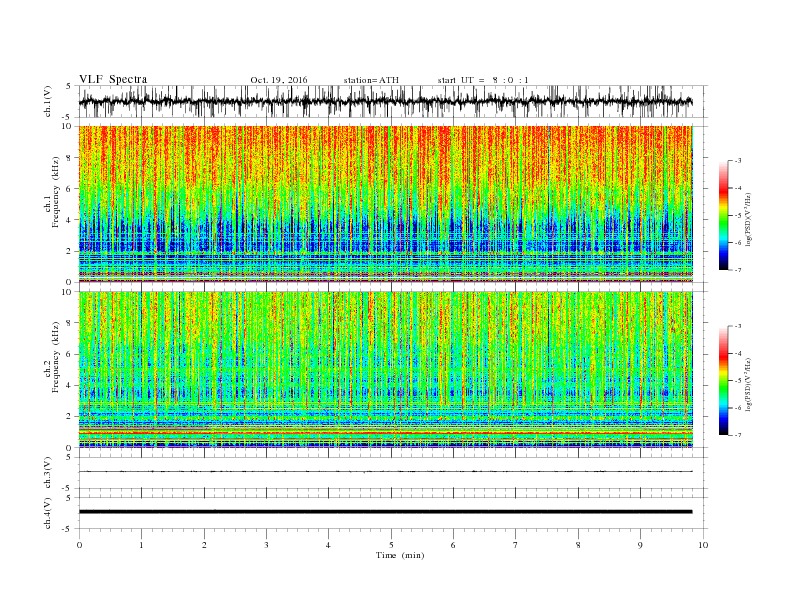Viewport: 792px width, 612px height.
Task: Click the ch.2 spectrogram color scale bar
Action: click(723, 380)
